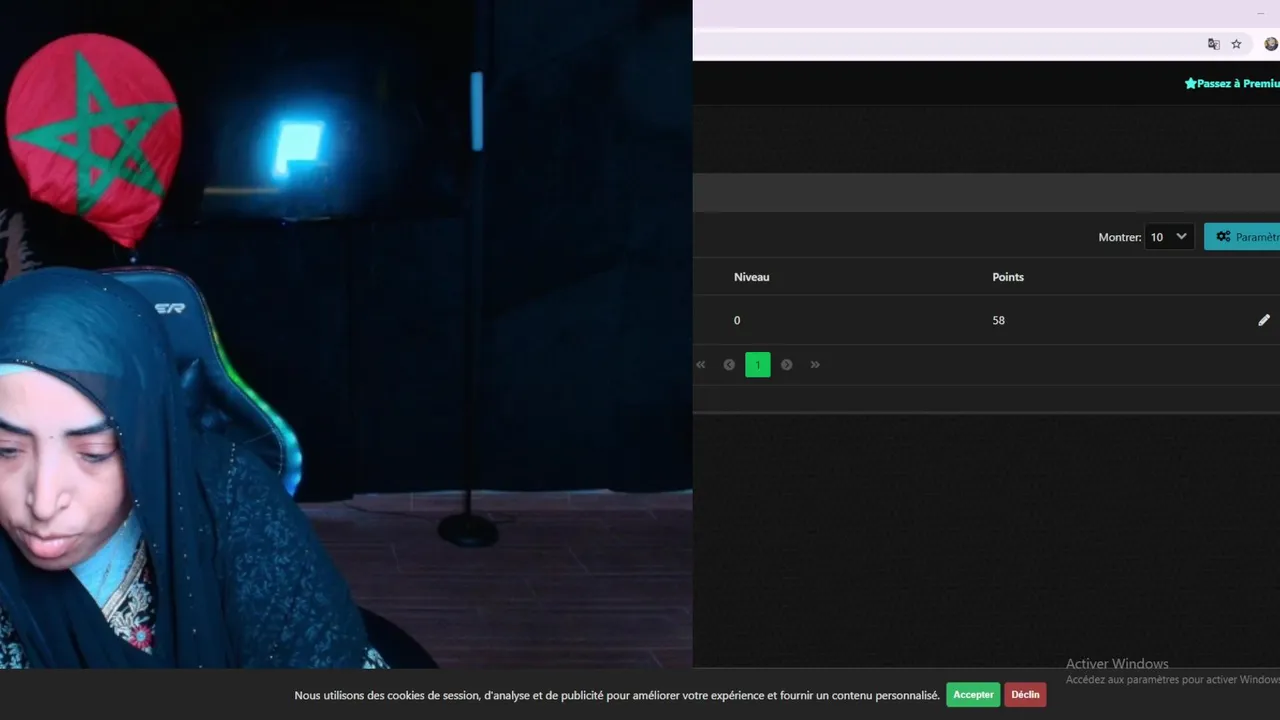Click the Passez à Premium link
The width and height of the screenshot is (1280, 720).
tap(1232, 84)
